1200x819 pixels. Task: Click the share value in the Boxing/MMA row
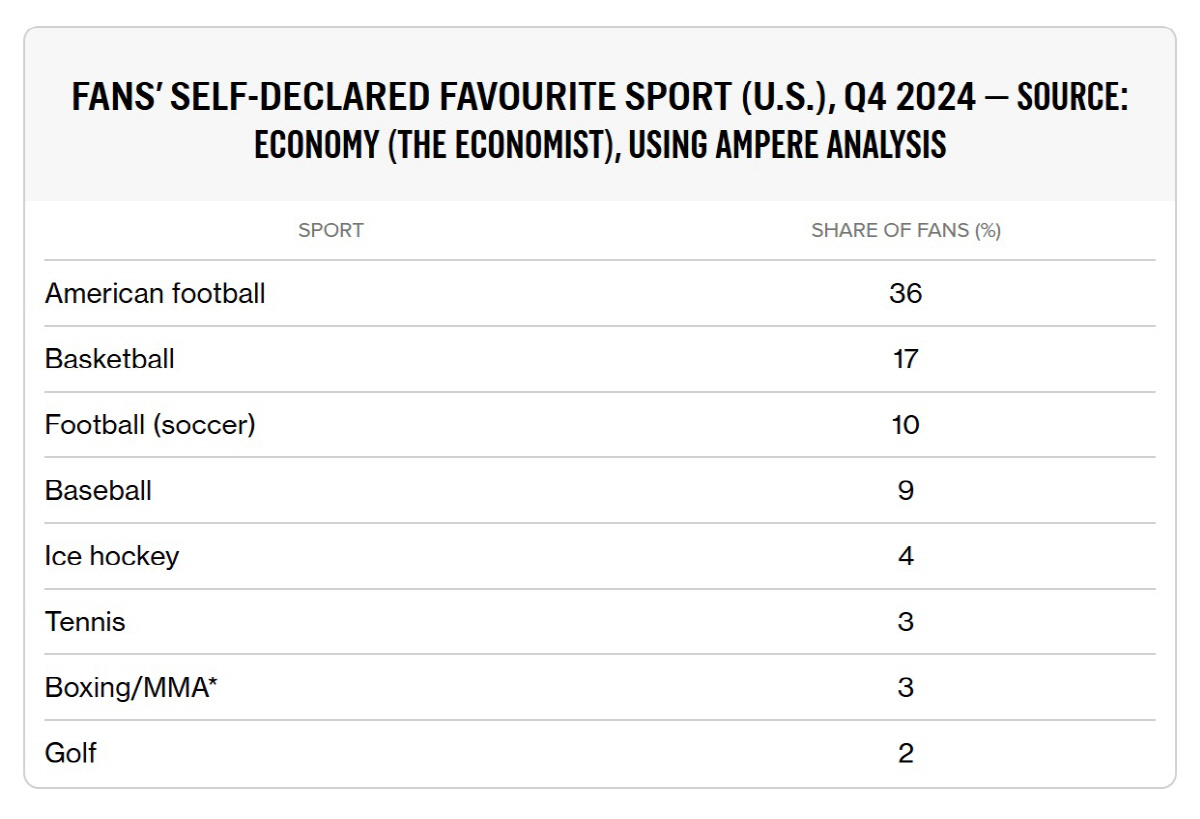tap(905, 688)
